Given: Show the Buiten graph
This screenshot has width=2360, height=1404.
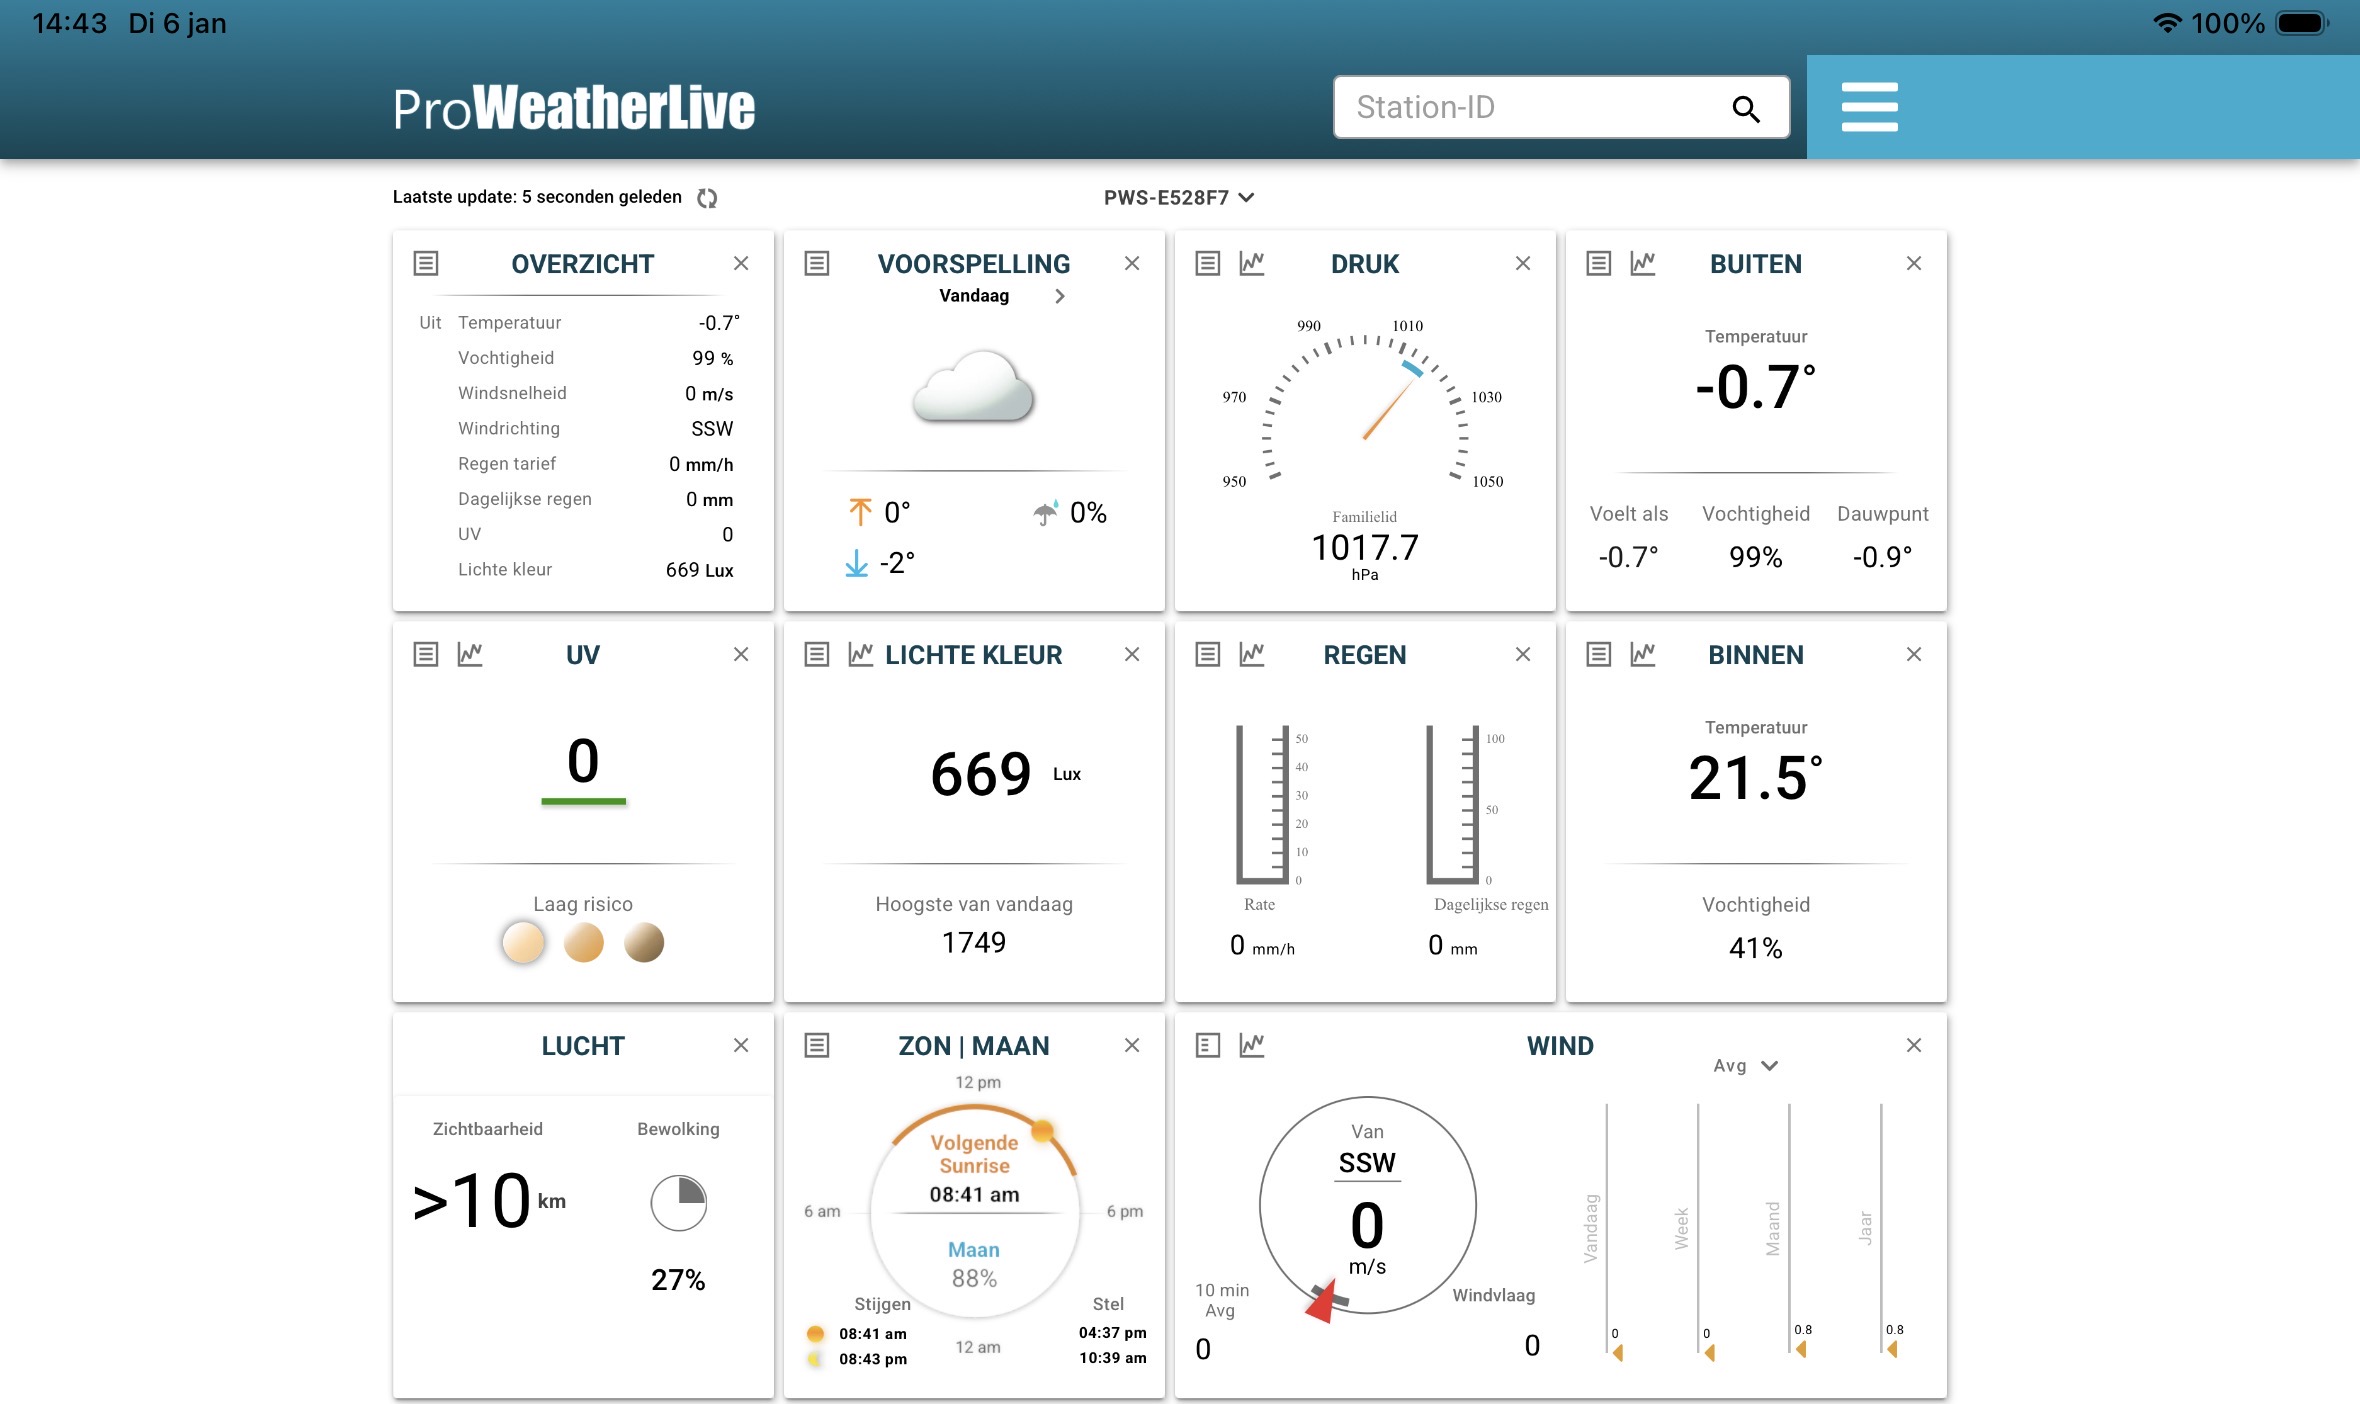Looking at the screenshot, I should point(1643,263).
